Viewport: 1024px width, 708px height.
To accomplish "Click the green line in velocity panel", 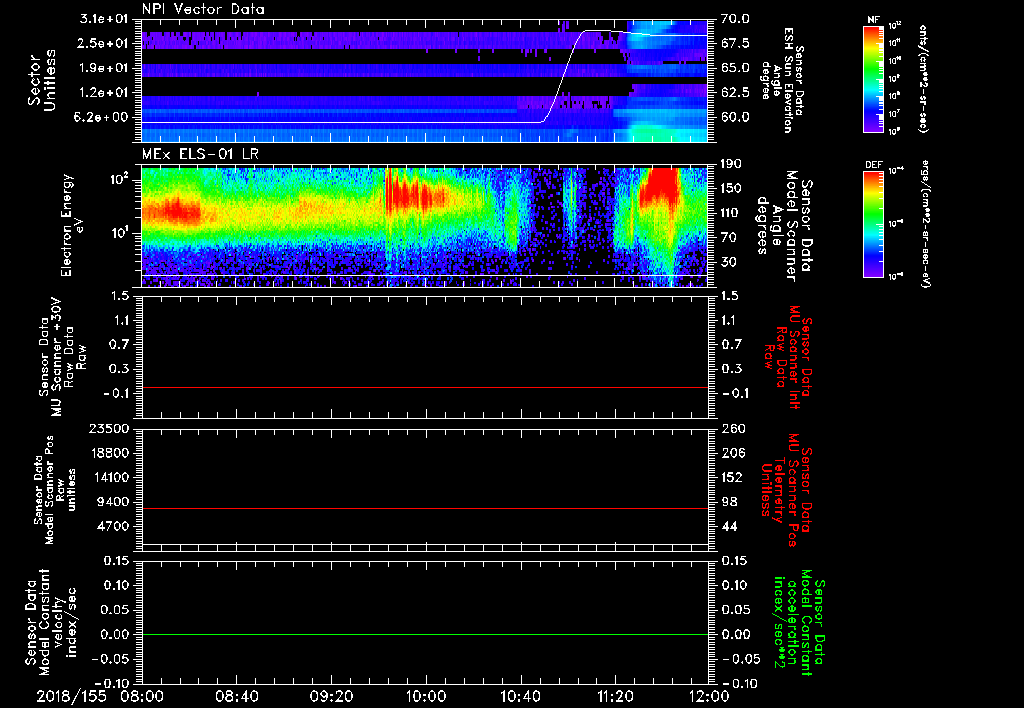I will point(424,634).
